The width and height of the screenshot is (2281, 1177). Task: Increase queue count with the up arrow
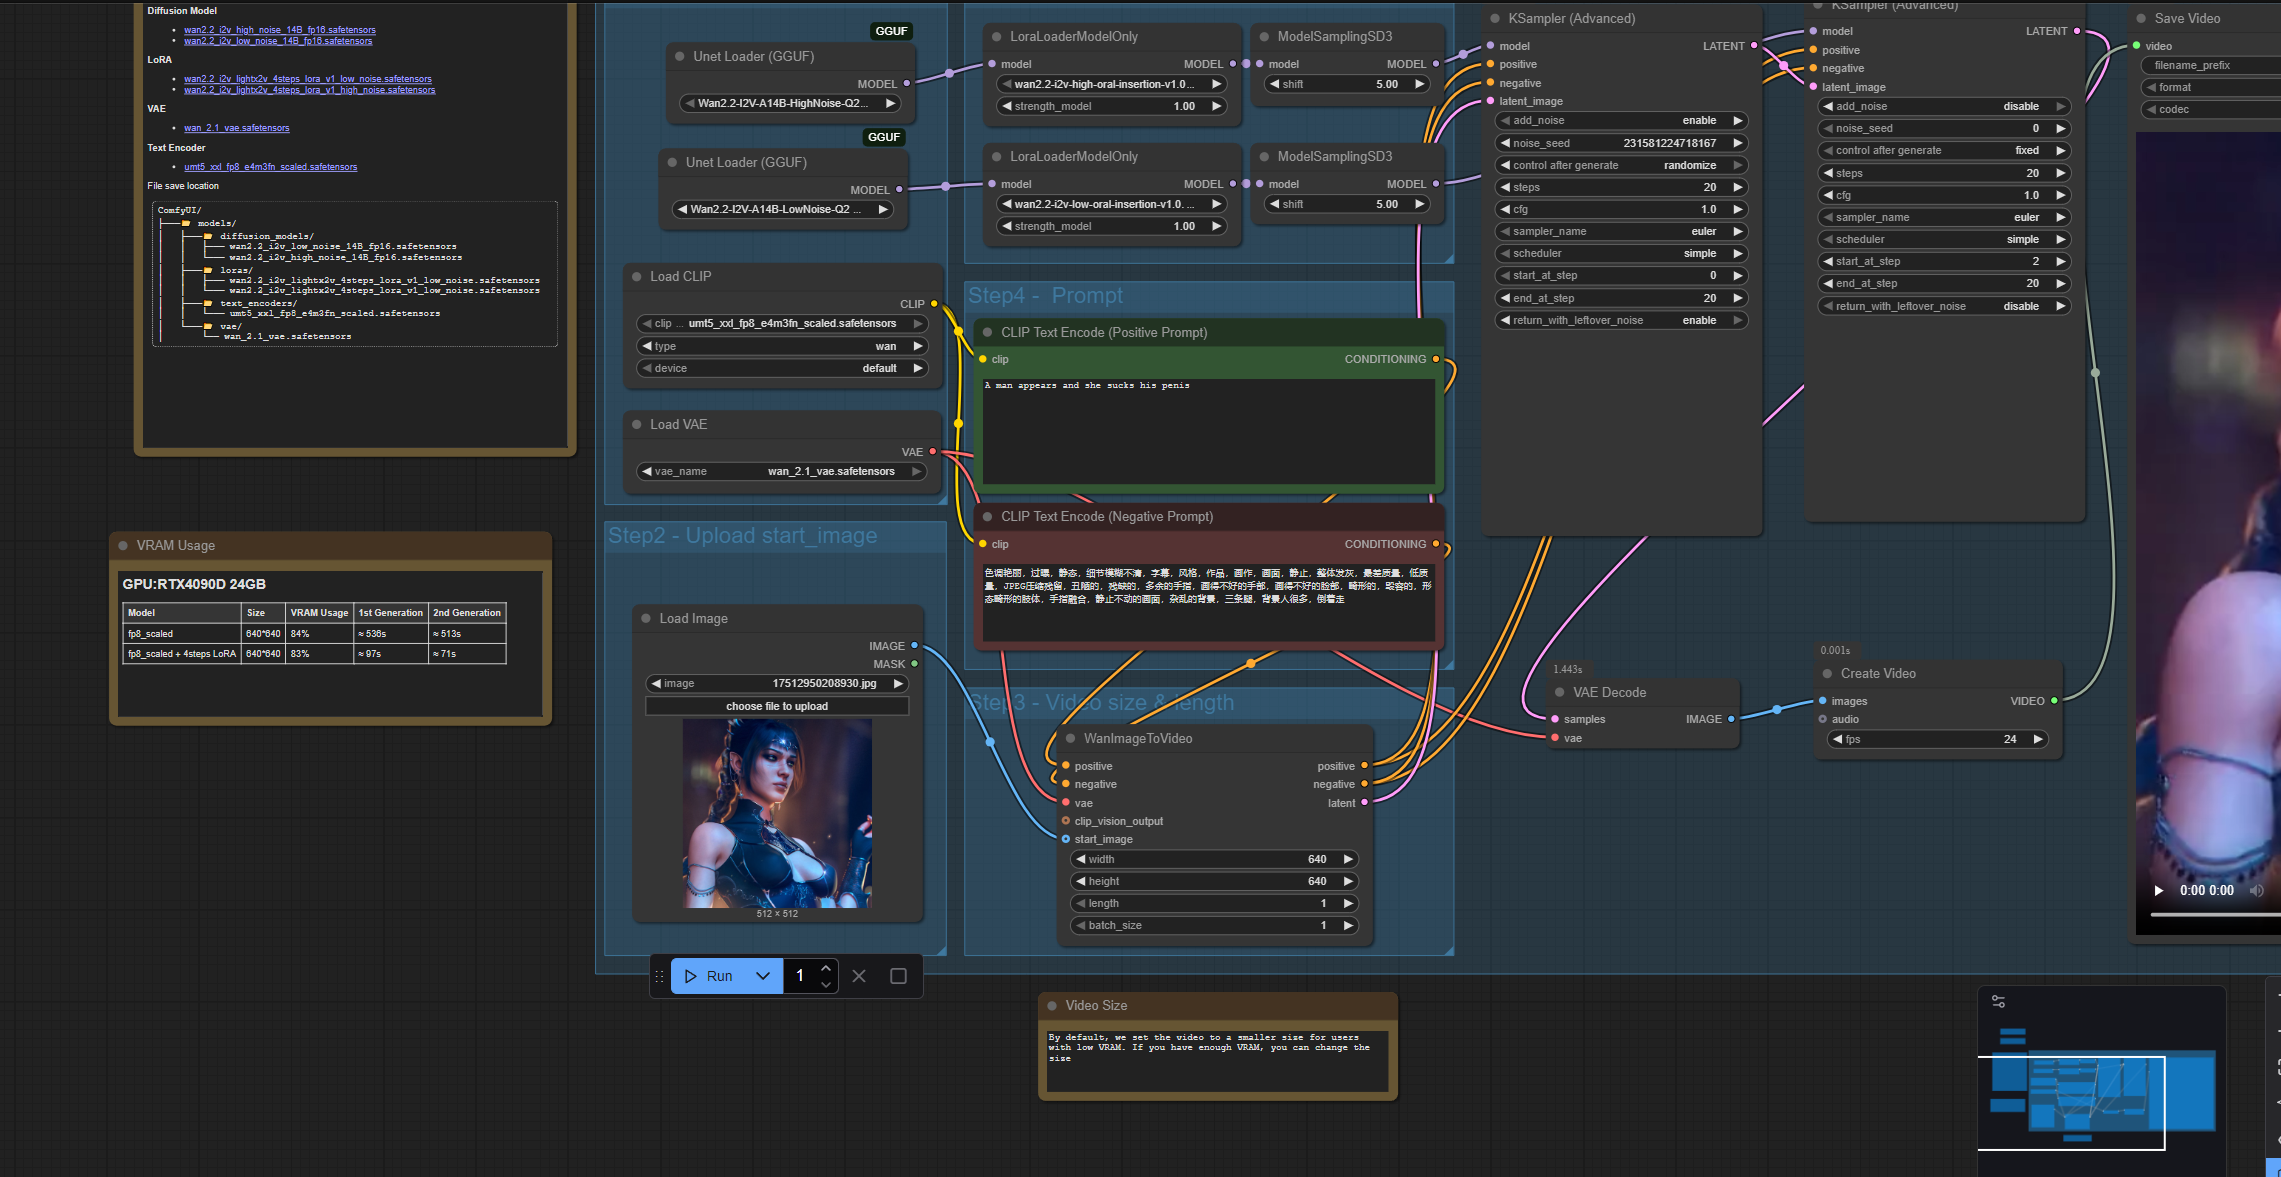point(826,968)
